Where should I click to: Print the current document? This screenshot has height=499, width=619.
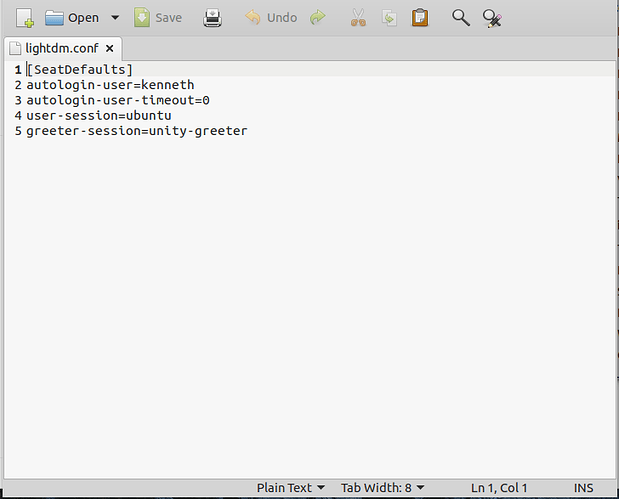pyautogui.click(x=213, y=17)
